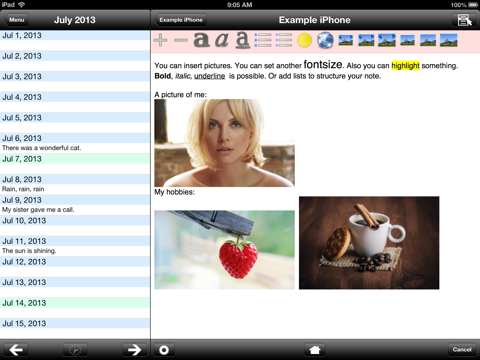Tap the plus icon to increase font size
This screenshot has width=480, height=360.
(x=160, y=40)
